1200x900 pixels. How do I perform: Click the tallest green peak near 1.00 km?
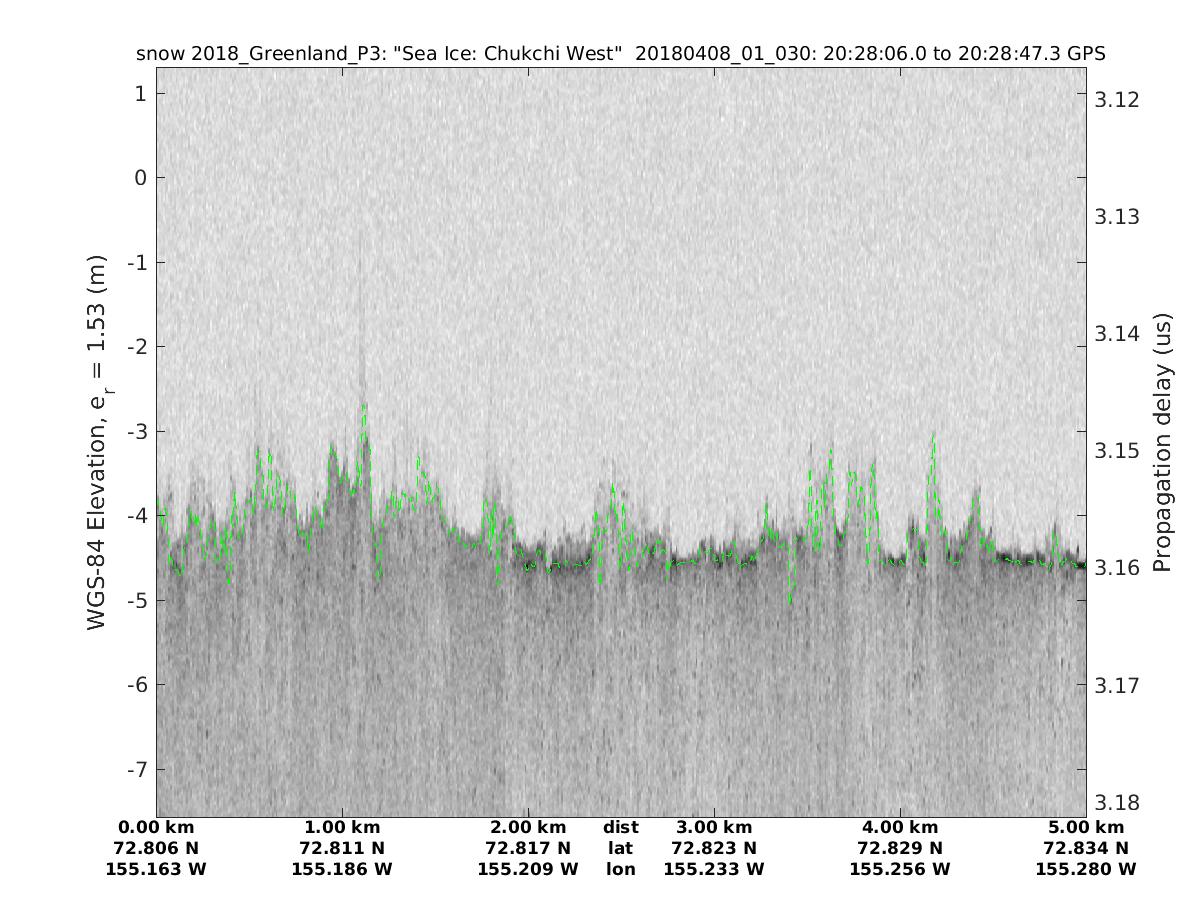(x=365, y=405)
